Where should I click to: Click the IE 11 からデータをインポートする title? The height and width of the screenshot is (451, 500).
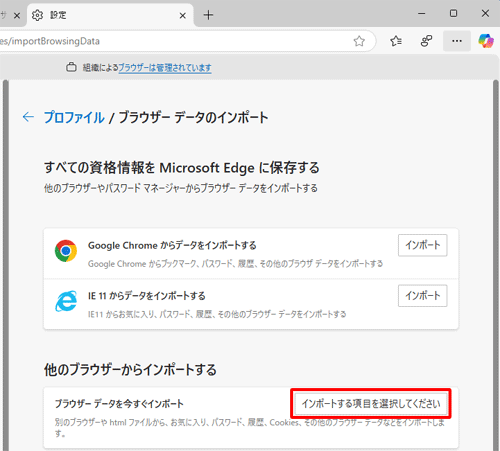click(x=147, y=296)
